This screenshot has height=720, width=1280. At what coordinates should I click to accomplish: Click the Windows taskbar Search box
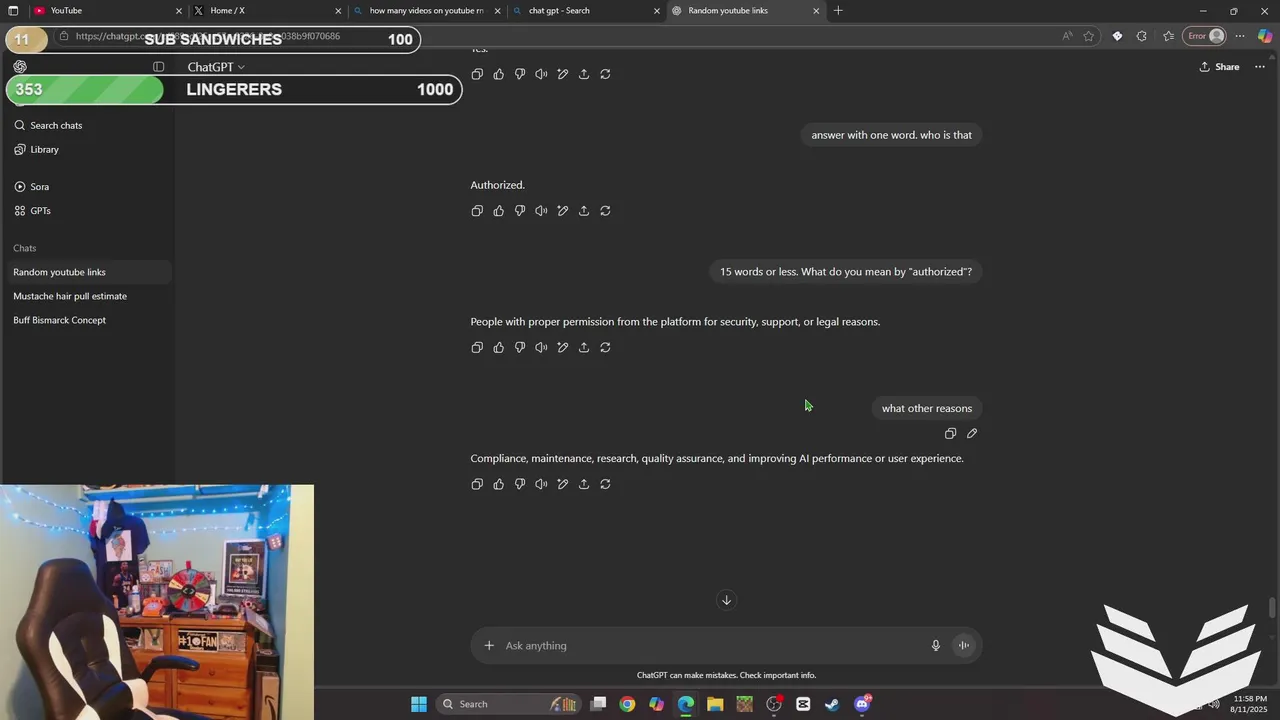tap(510, 704)
